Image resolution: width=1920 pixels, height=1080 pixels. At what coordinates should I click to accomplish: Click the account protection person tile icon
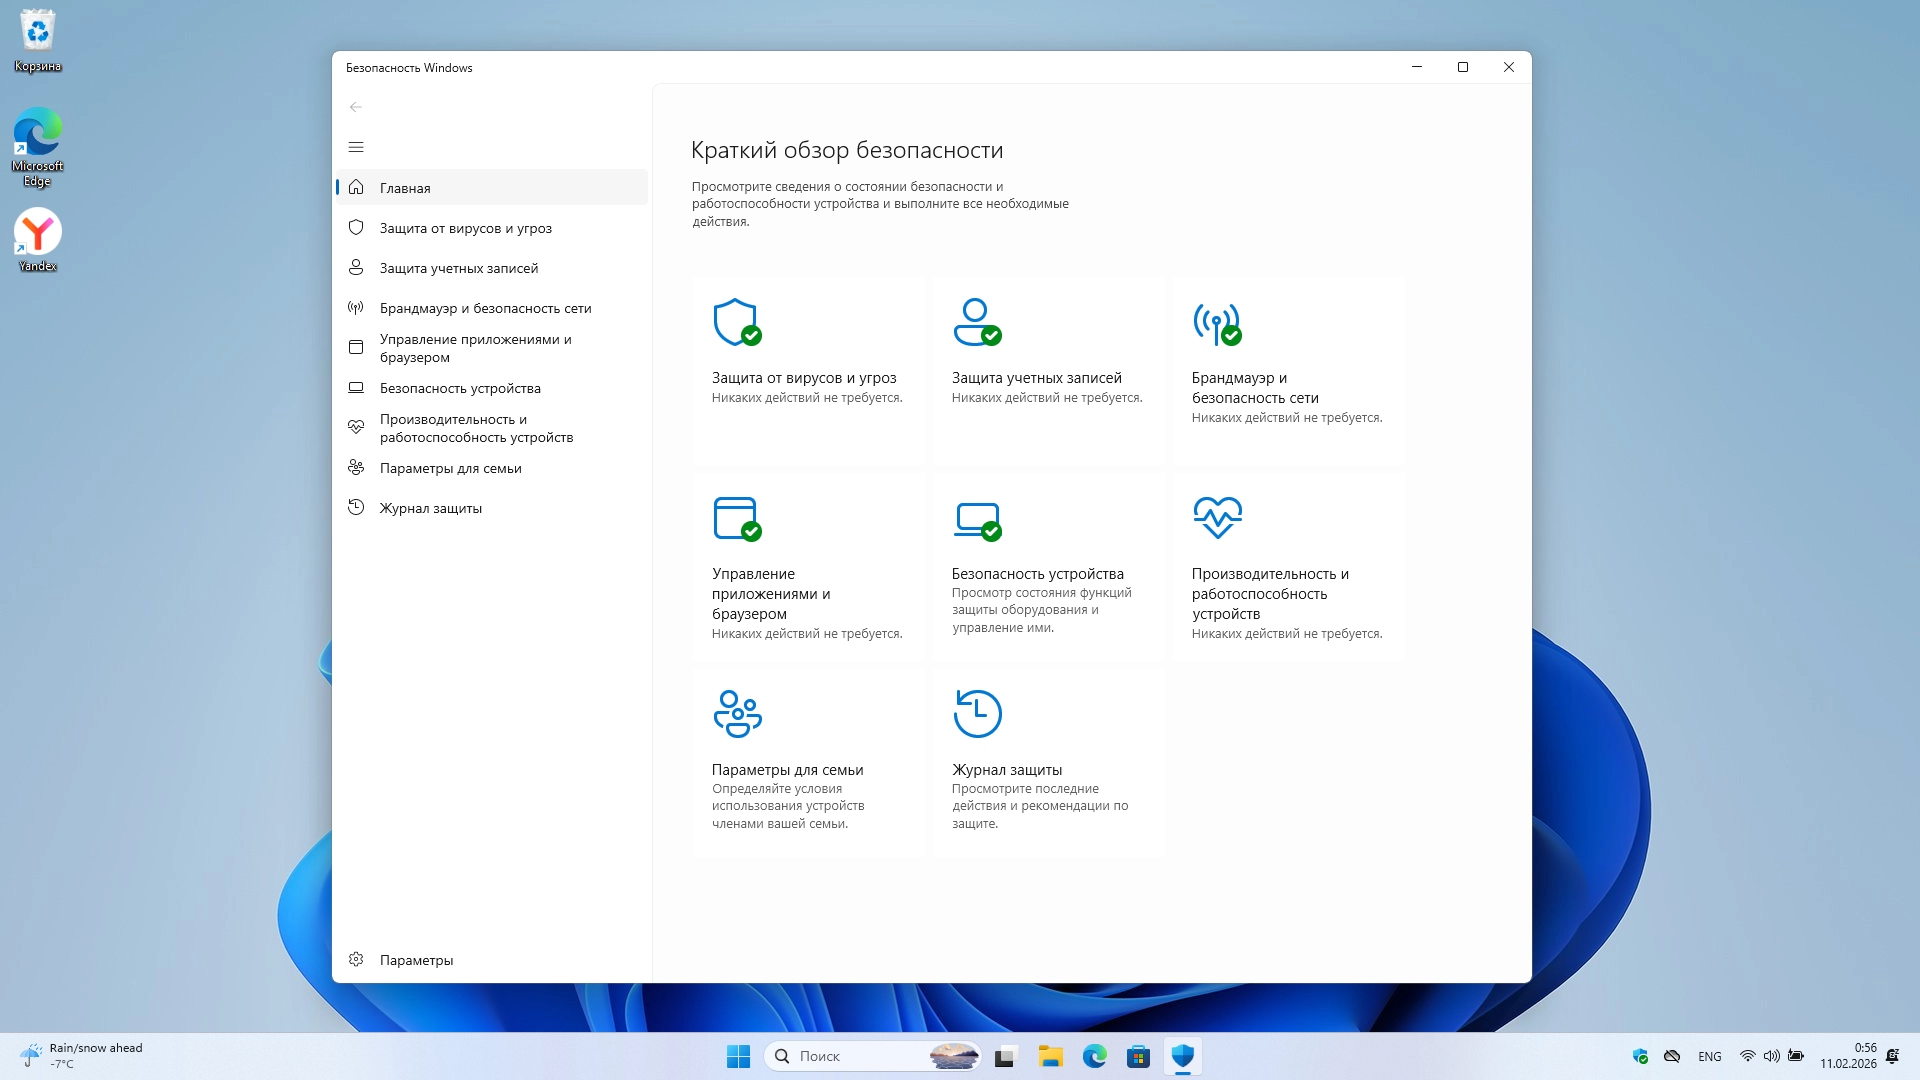tap(976, 322)
